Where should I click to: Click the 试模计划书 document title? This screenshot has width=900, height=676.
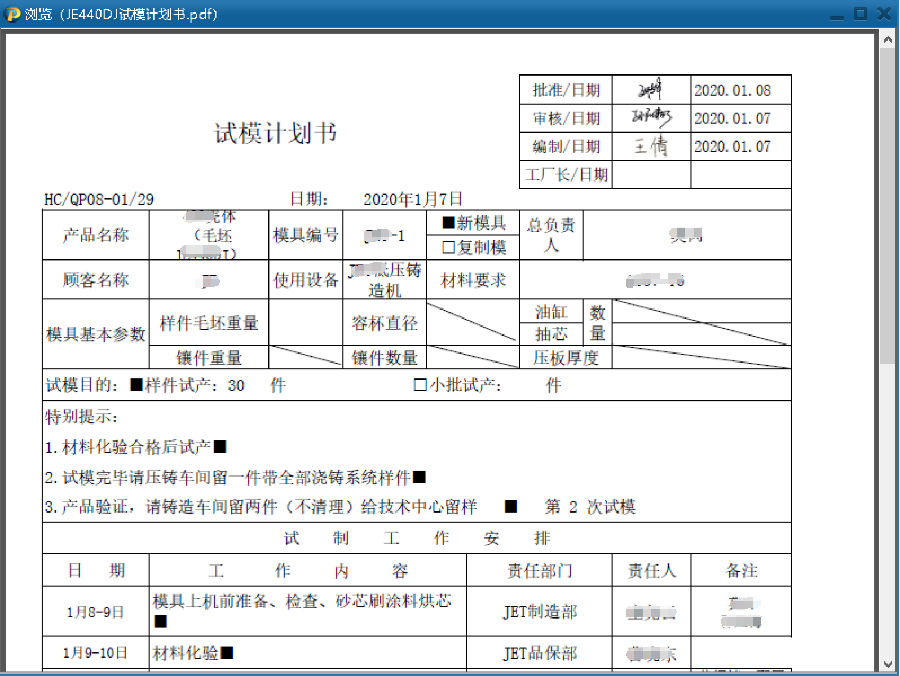coord(276,134)
